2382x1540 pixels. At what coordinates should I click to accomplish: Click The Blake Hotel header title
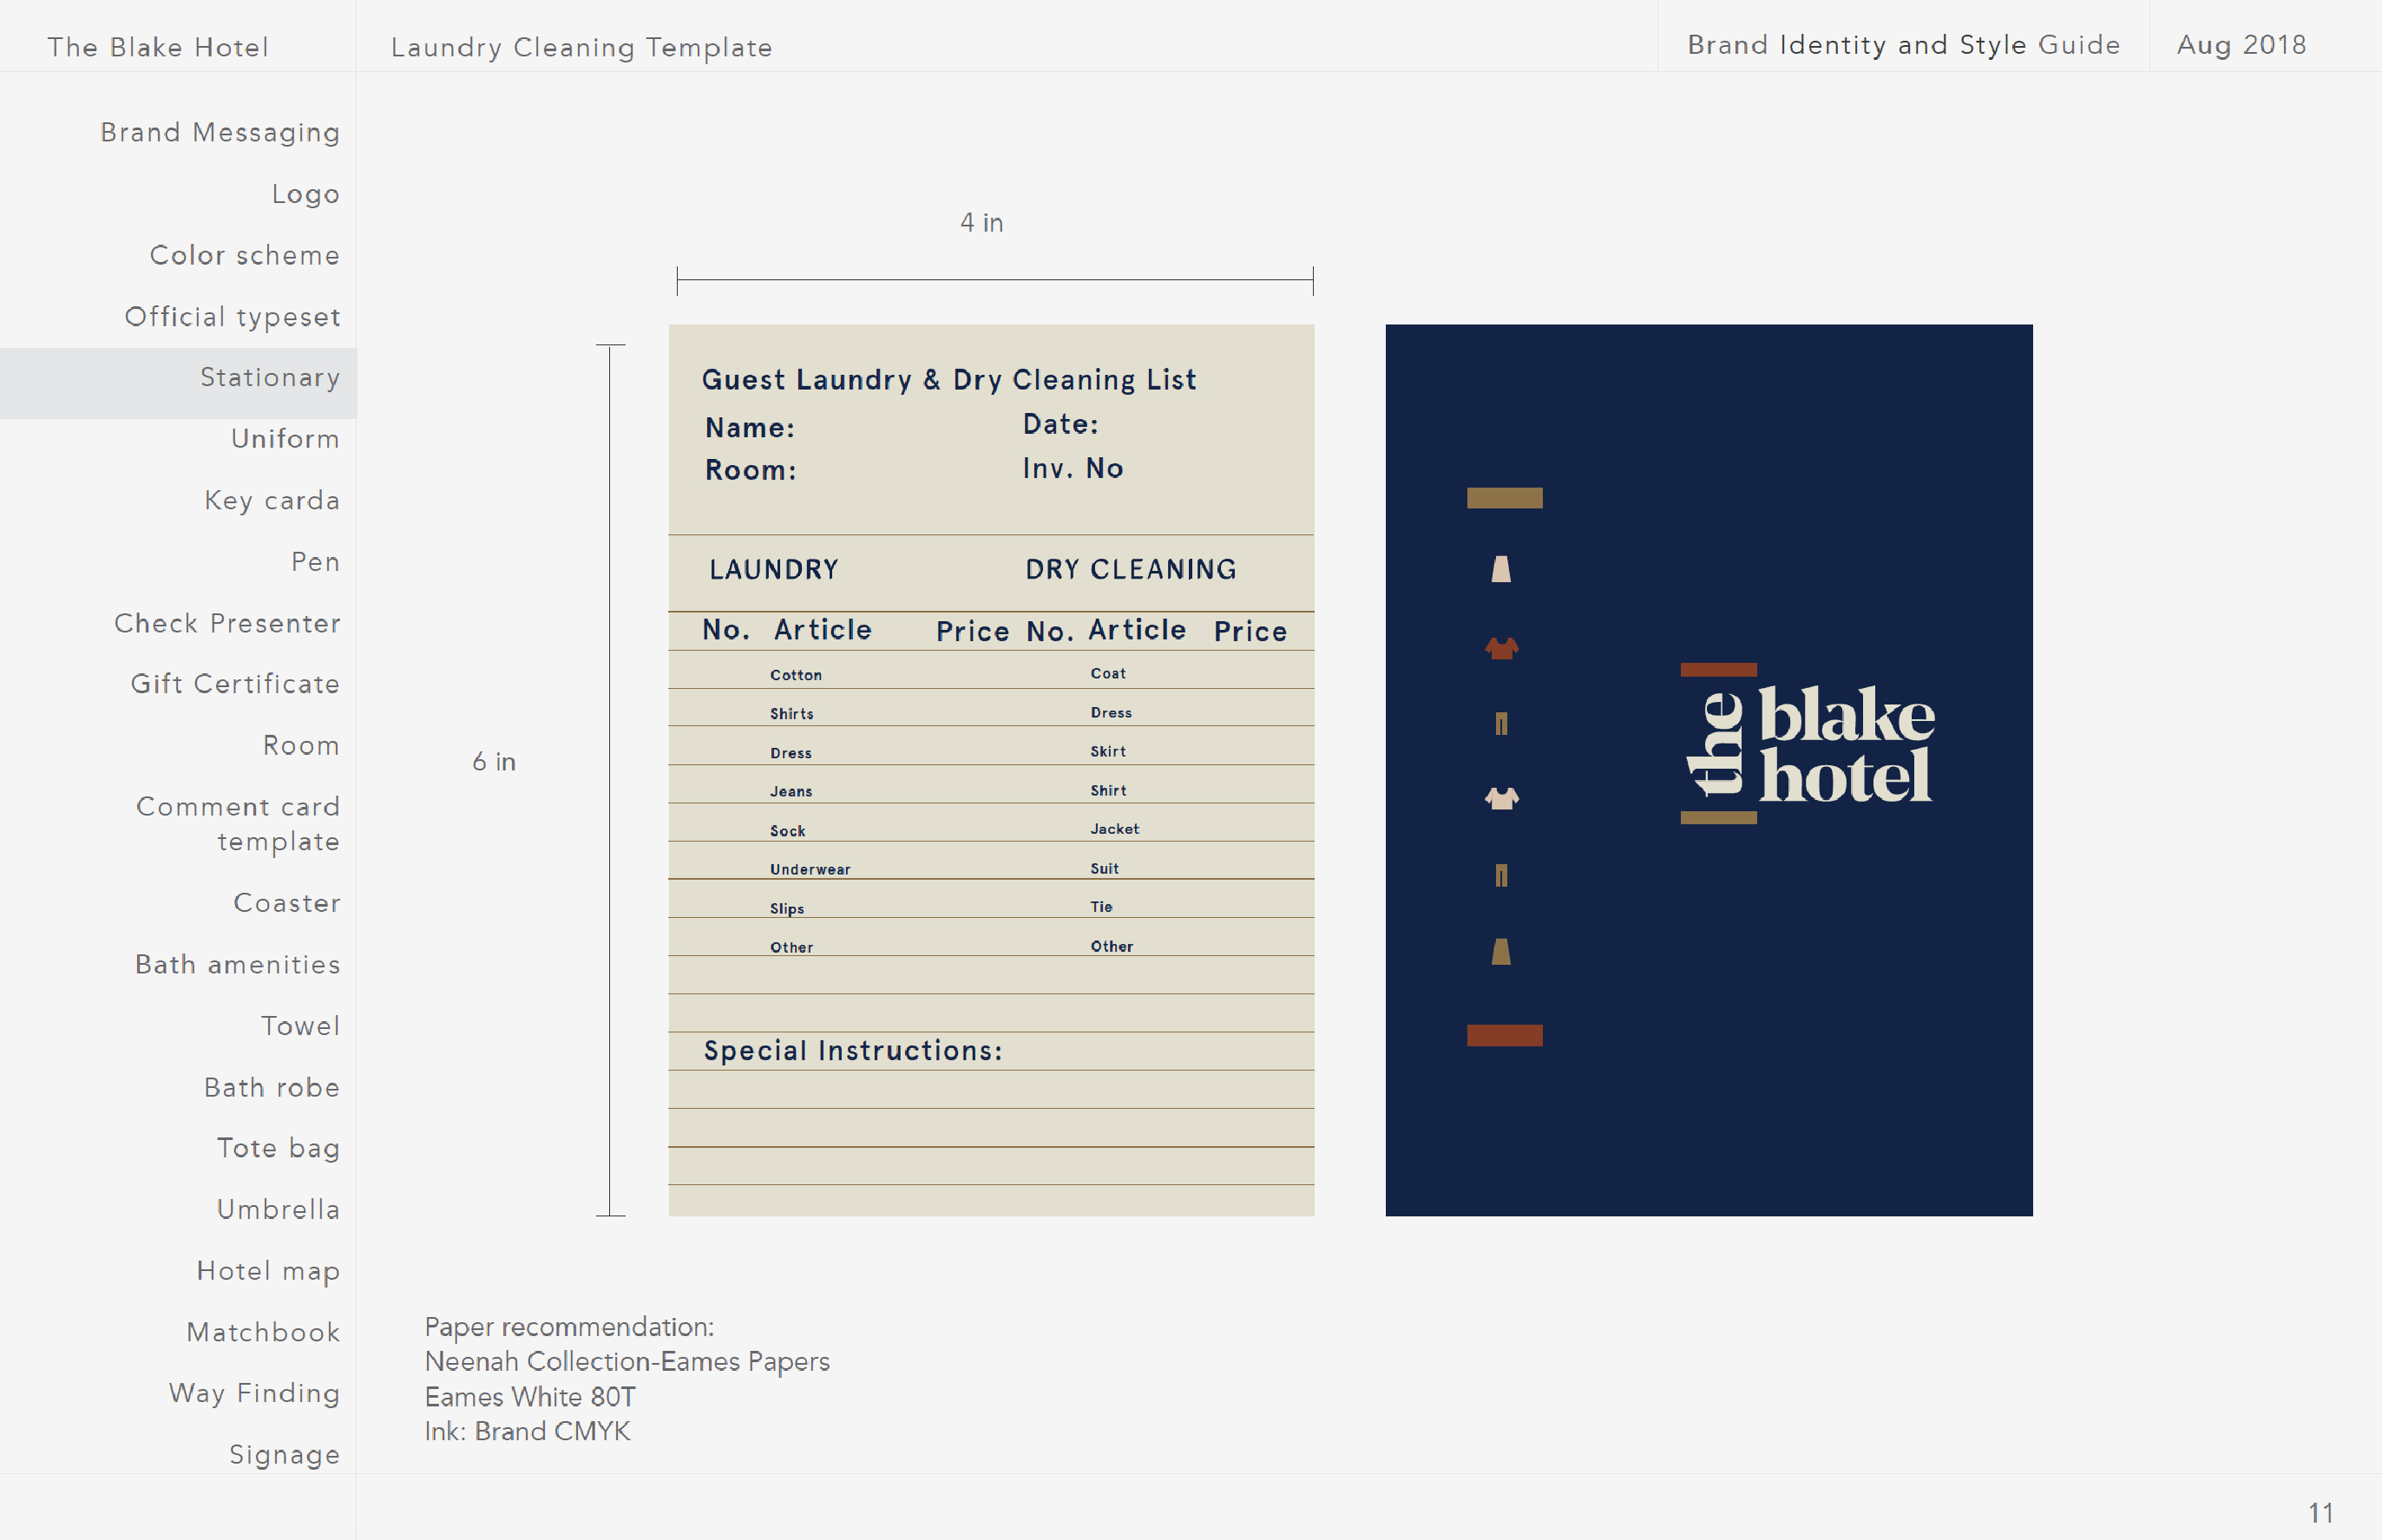point(158,47)
